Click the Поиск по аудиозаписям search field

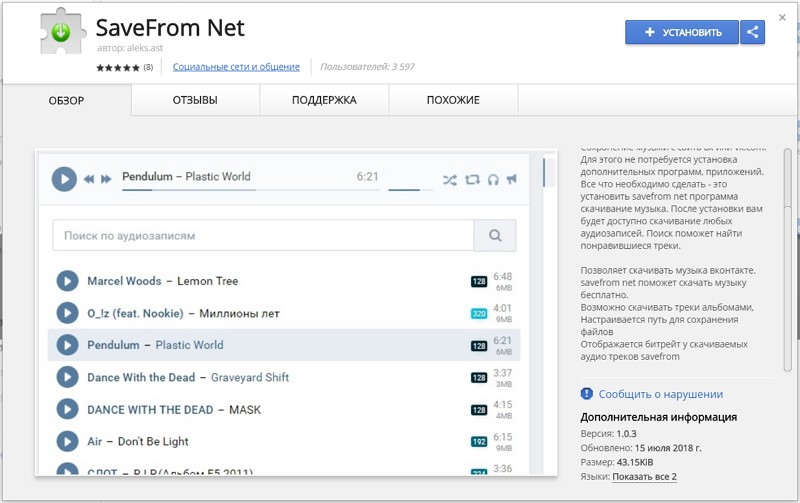click(x=263, y=236)
